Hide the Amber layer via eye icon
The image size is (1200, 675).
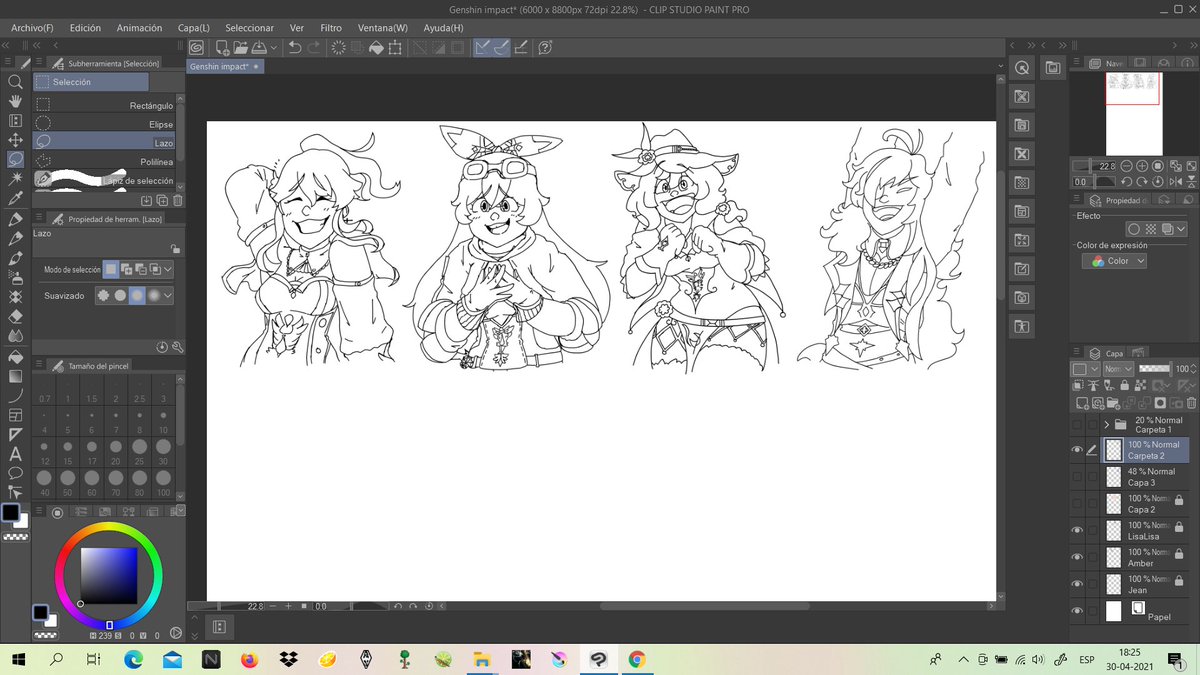pyautogui.click(x=1077, y=558)
